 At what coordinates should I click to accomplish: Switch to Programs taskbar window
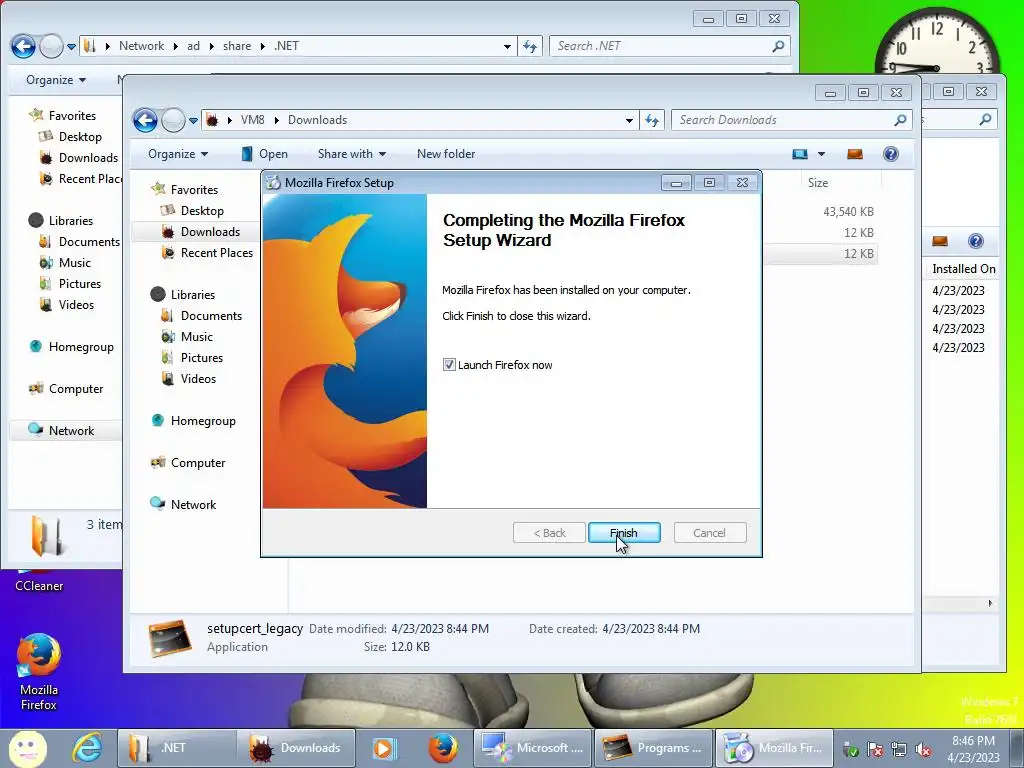(653, 748)
